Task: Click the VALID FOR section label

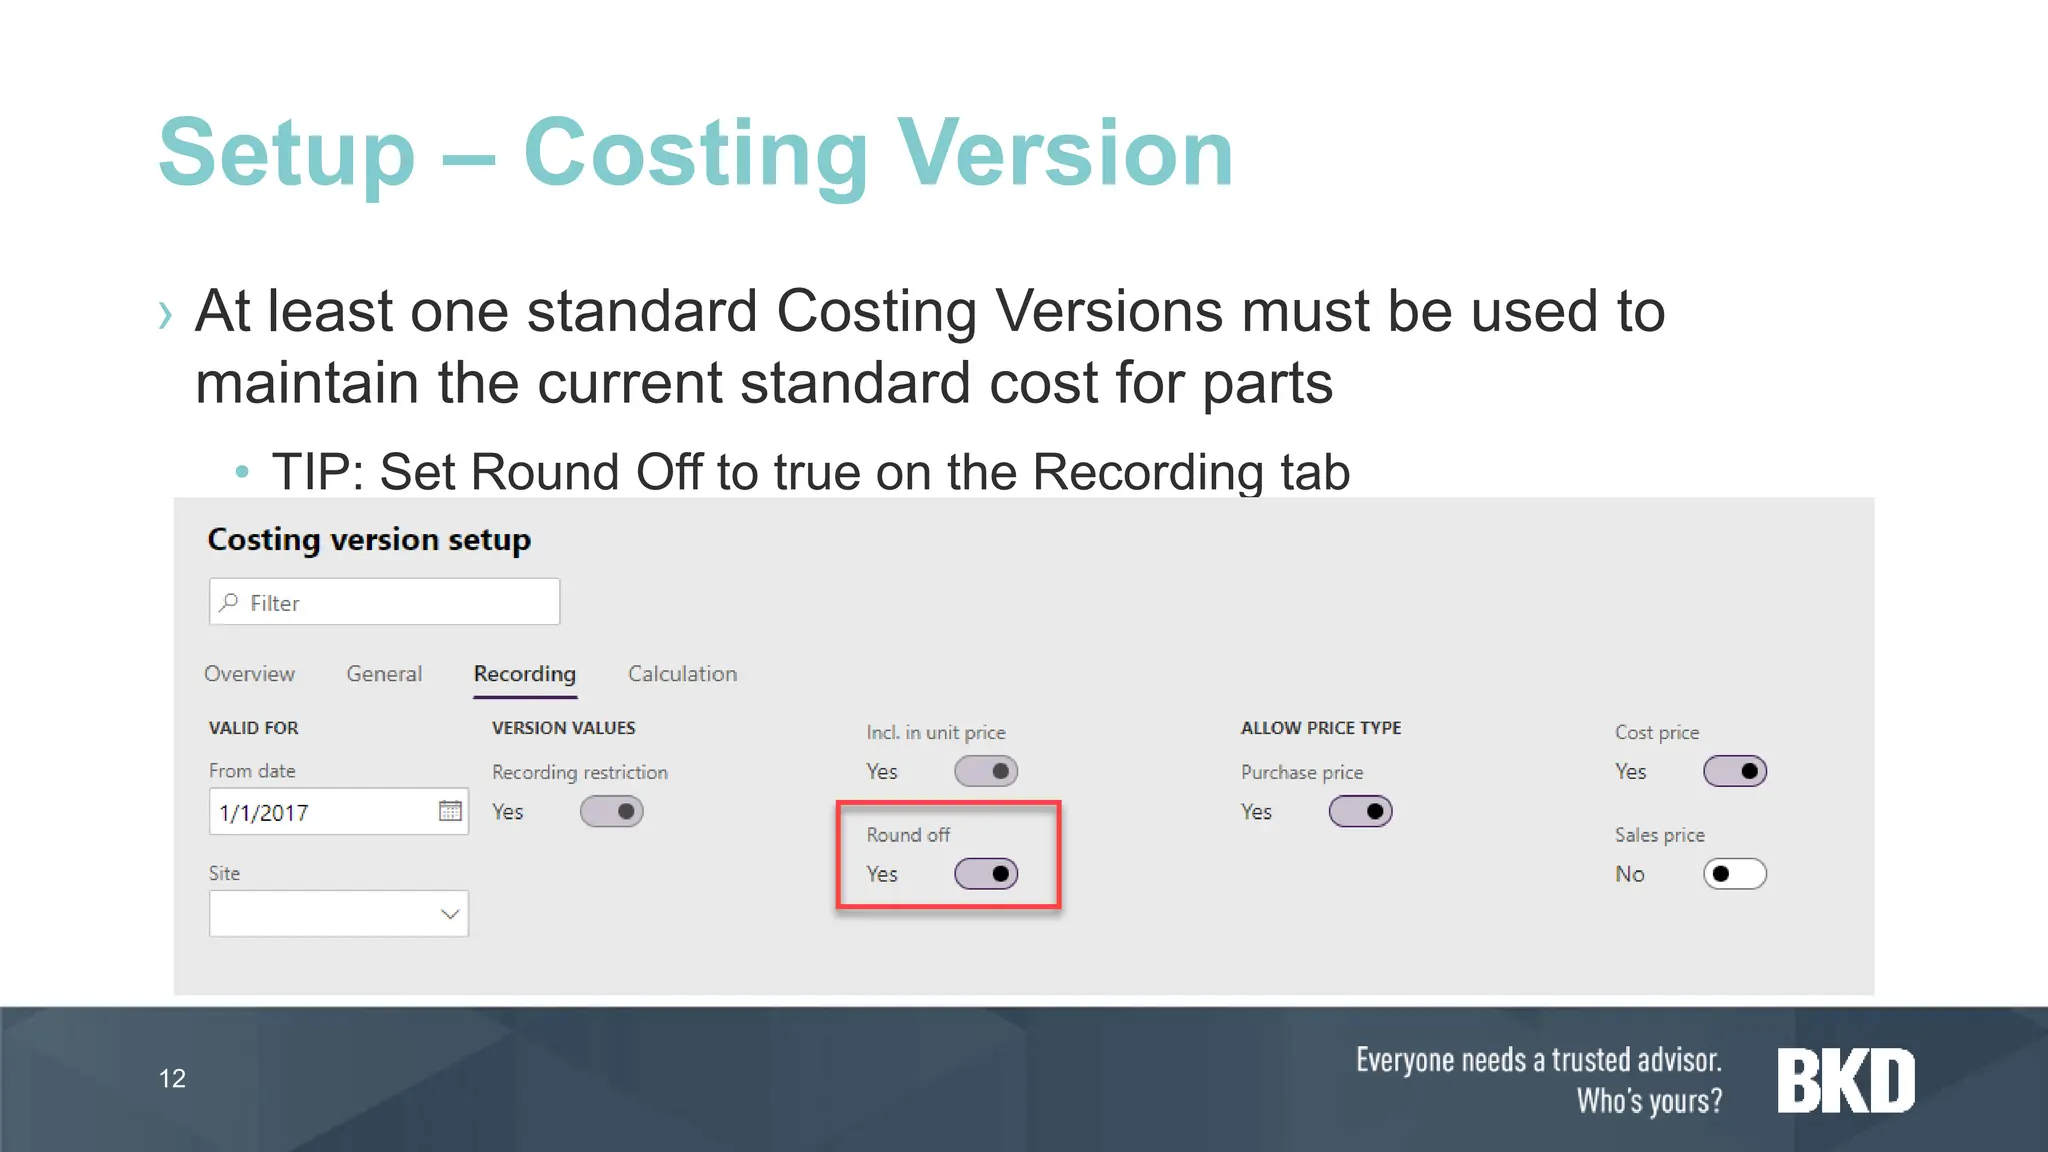Action: point(254,728)
